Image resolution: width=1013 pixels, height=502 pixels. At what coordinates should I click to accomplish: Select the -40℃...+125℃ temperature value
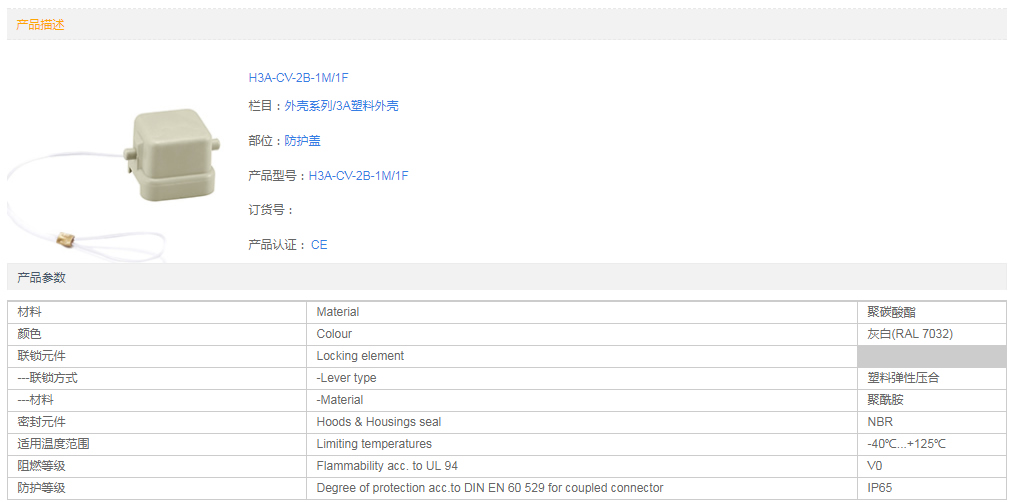point(906,444)
